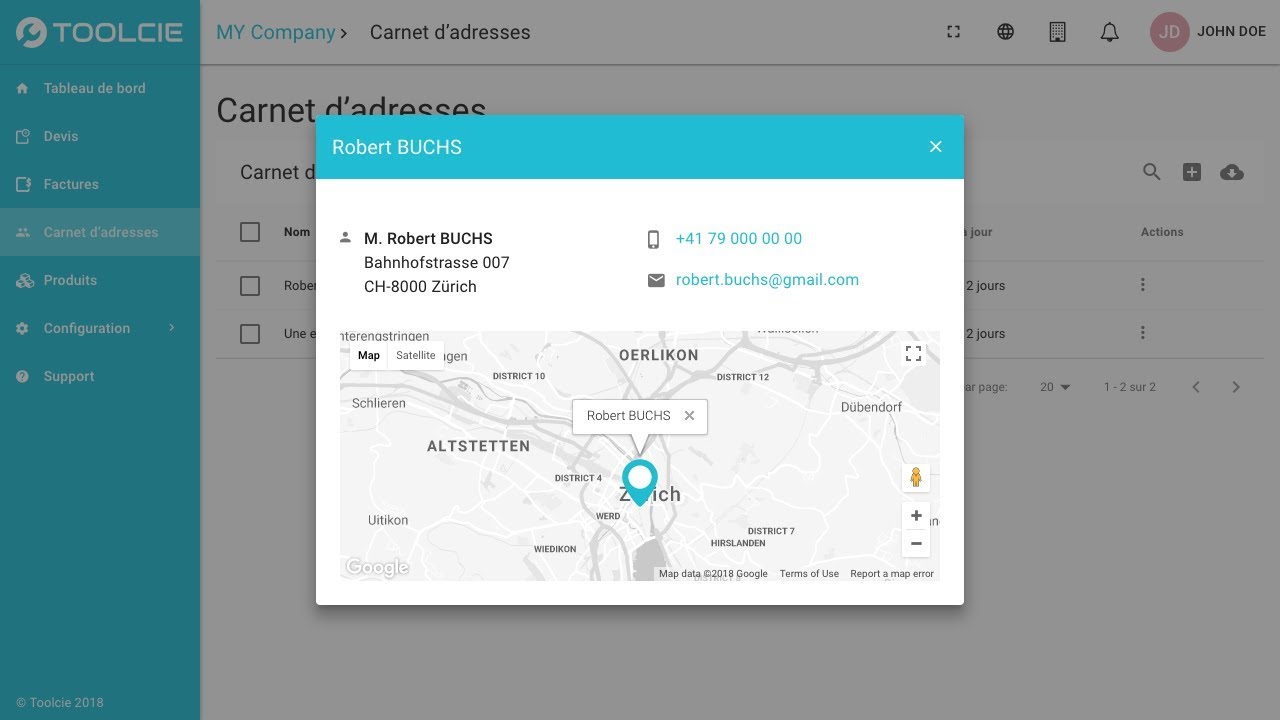The width and height of the screenshot is (1280, 720).
Task: Open Tableau de bord in sidebar
Action: point(100,88)
